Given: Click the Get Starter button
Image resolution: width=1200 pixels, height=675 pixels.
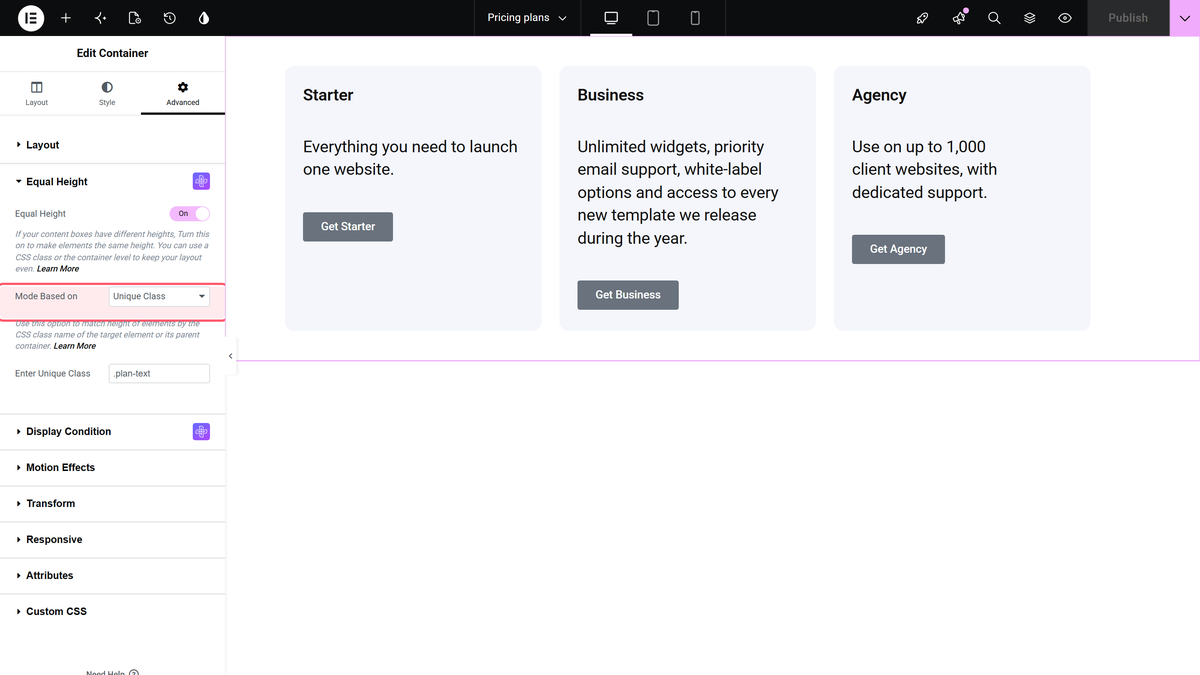Looking at the screenshot, I should (348, 227).
